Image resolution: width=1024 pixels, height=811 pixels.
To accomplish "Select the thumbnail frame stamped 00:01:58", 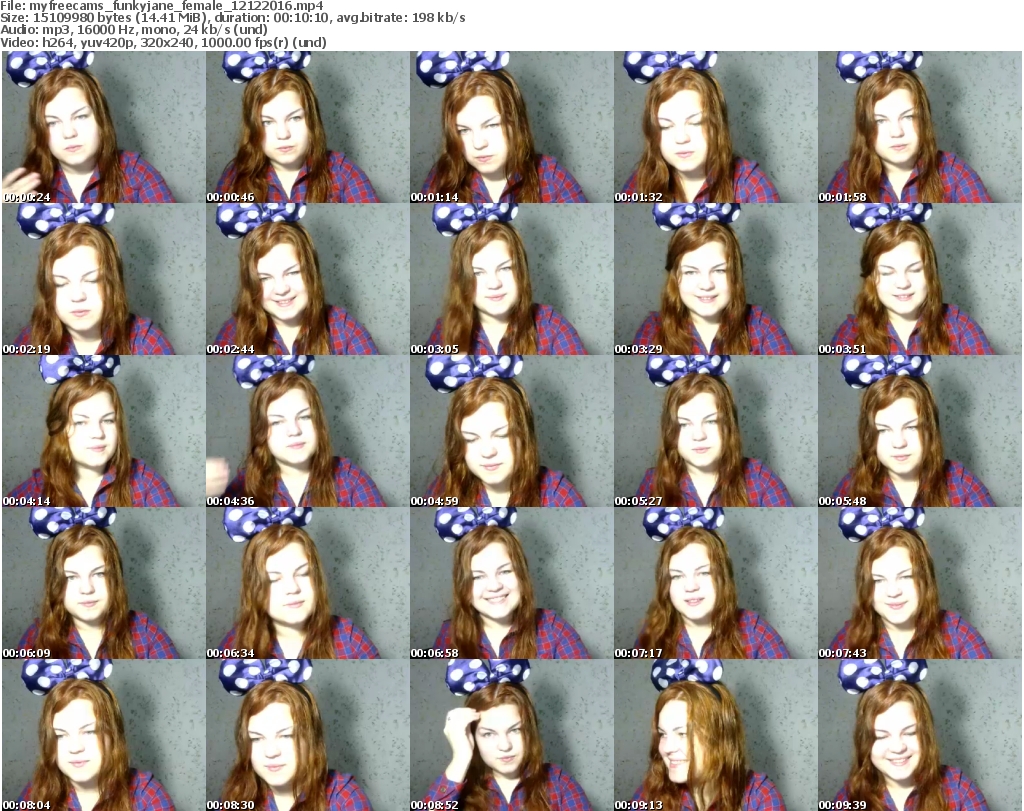I will 920,127.
